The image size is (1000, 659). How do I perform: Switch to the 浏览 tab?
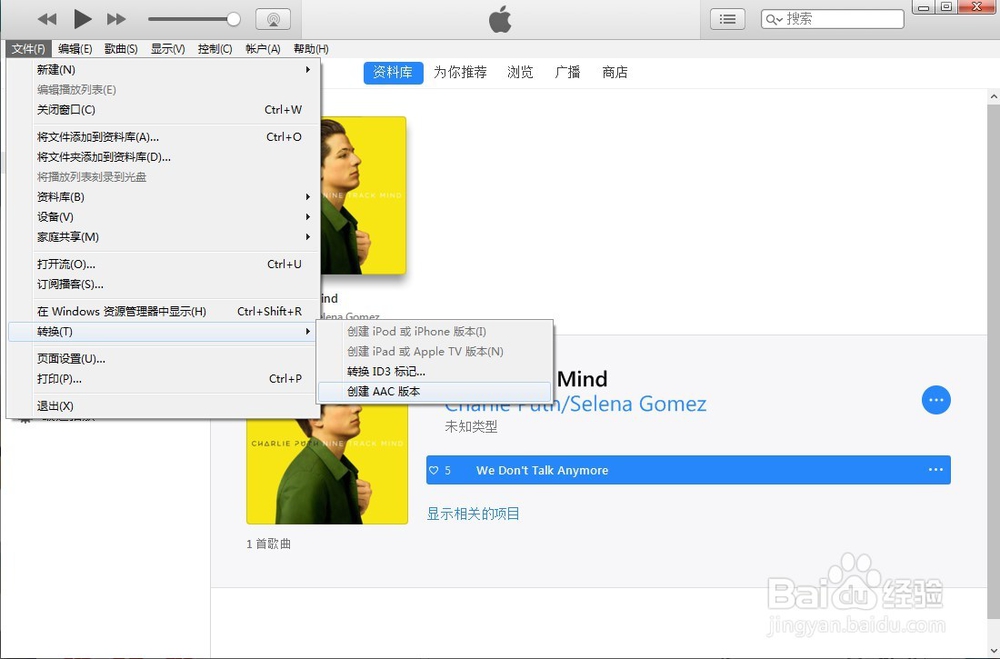point(520,73)
